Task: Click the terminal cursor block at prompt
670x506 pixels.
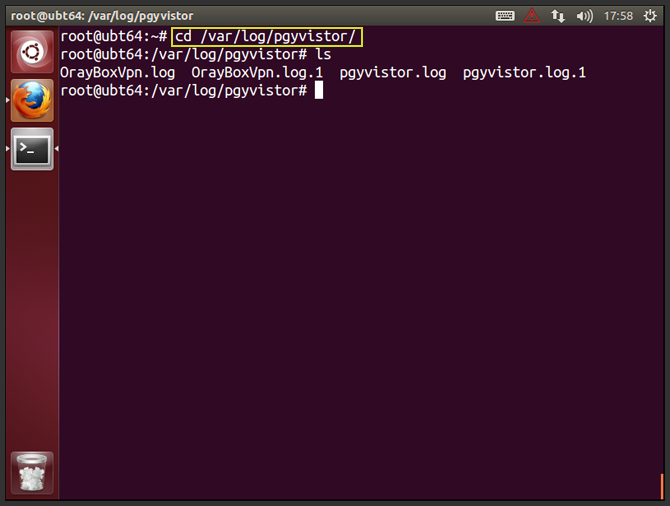Action: [x=319, y=91]
